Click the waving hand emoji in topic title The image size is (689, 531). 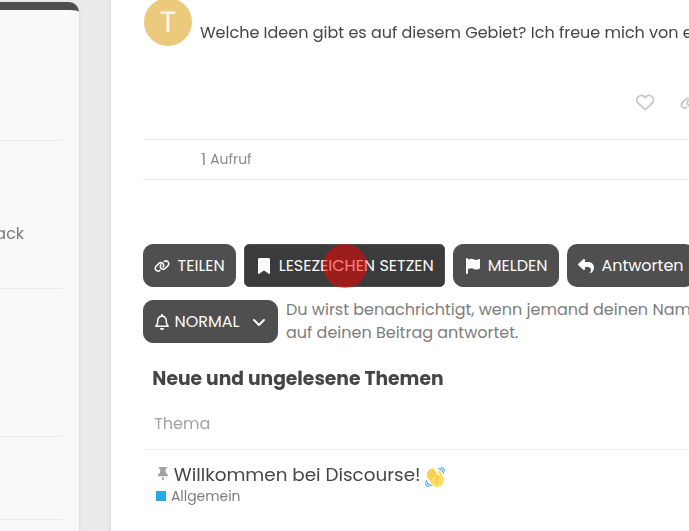(435, 476)
